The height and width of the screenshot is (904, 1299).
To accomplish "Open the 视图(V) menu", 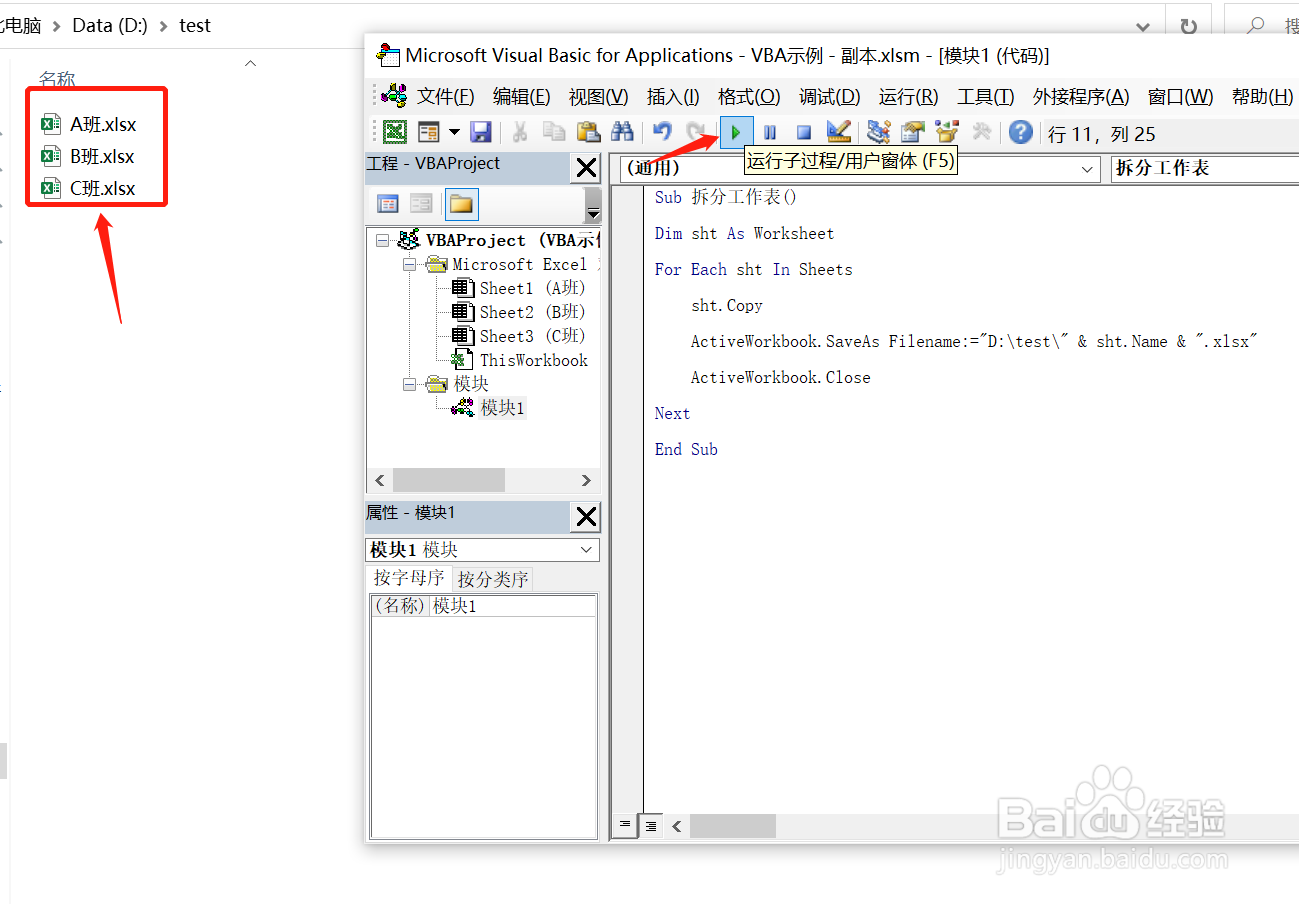I will click(x=598, y=97).
